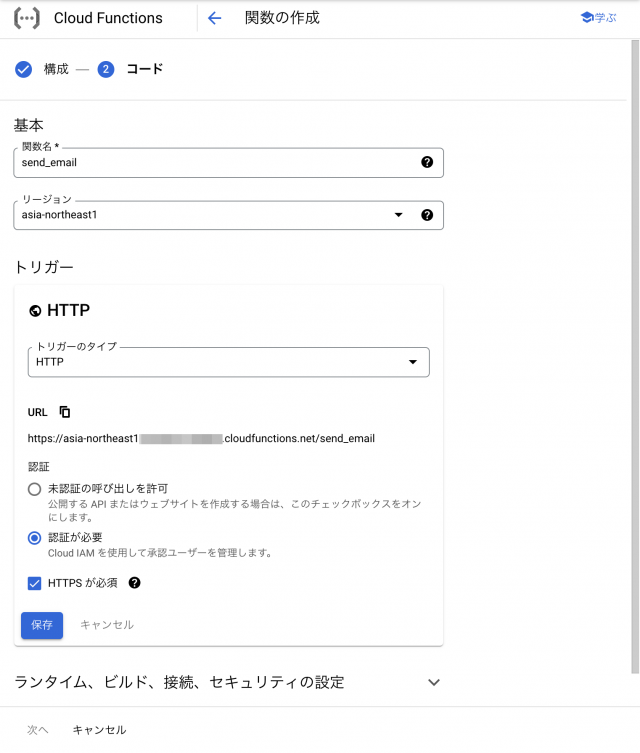Copy the URL with the copy icon
The height and width of the screenshot is (753, 640).
point(64,412)
